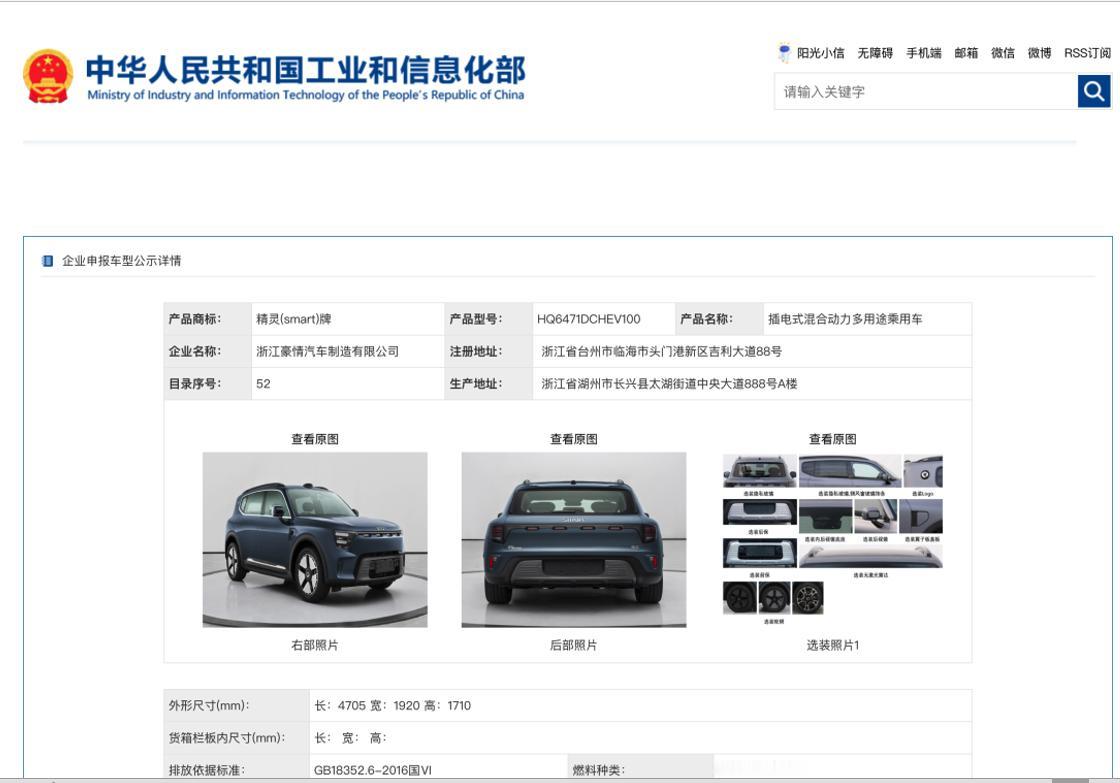Click the ministry title 中华人民共和国工业和信息化部
Viewport: 1120px width, 783px height.
click(x=306, y=70)
